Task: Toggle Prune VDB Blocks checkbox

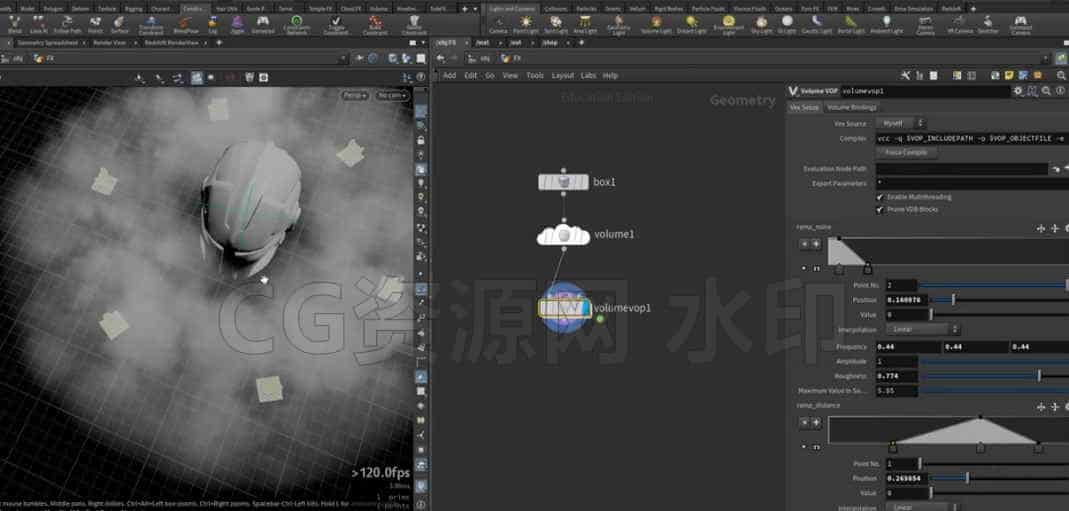Action: coord(879,209)
